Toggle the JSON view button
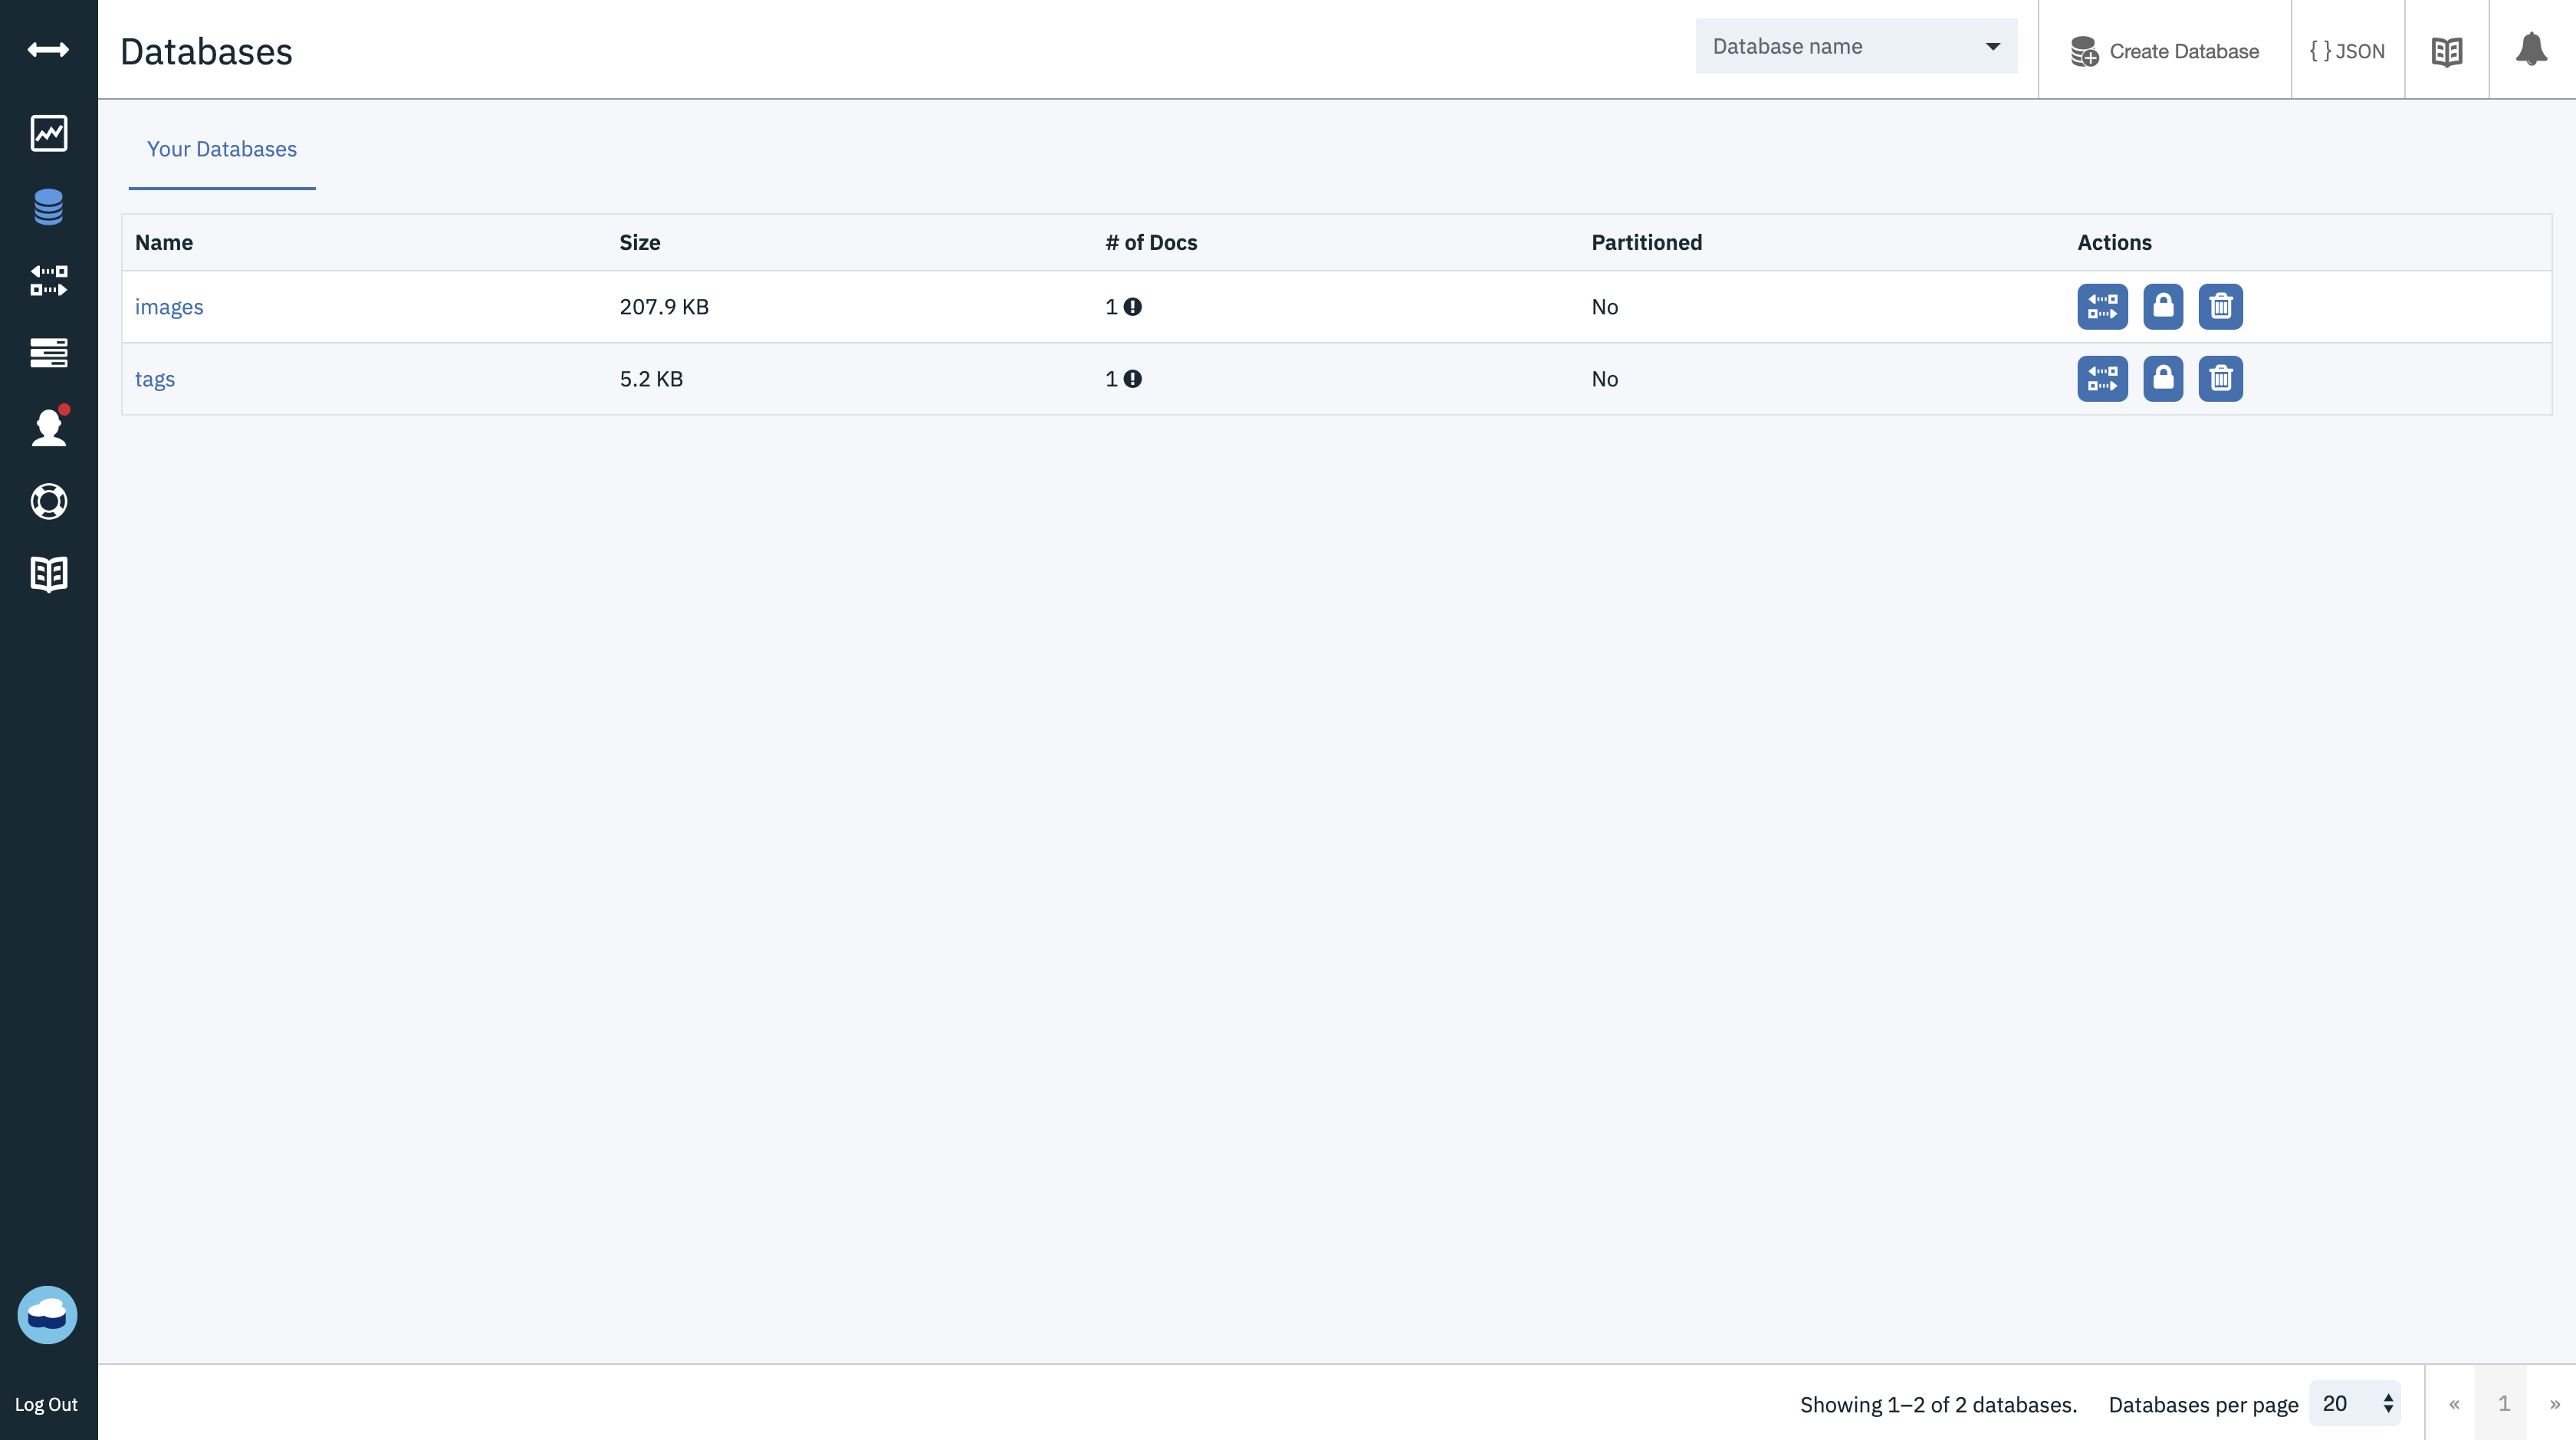The image size is (2576, 1440). [x=2346, y=51]
